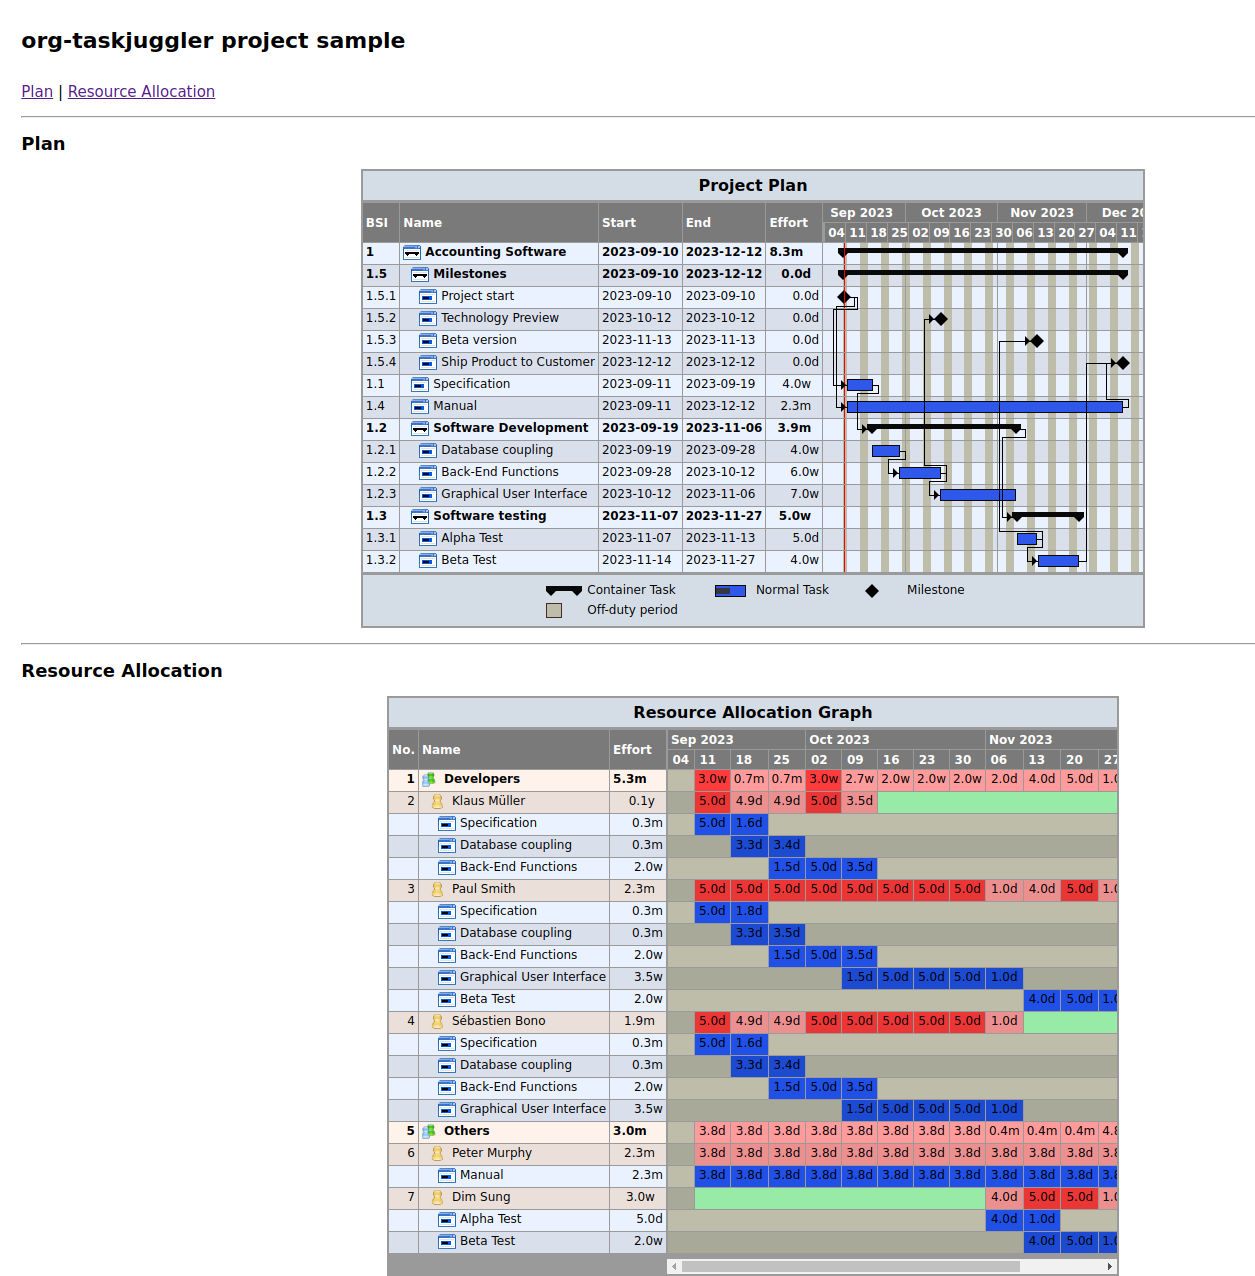Click the Container Task legend symbol

pyautogui.click(x=564, y=591)
